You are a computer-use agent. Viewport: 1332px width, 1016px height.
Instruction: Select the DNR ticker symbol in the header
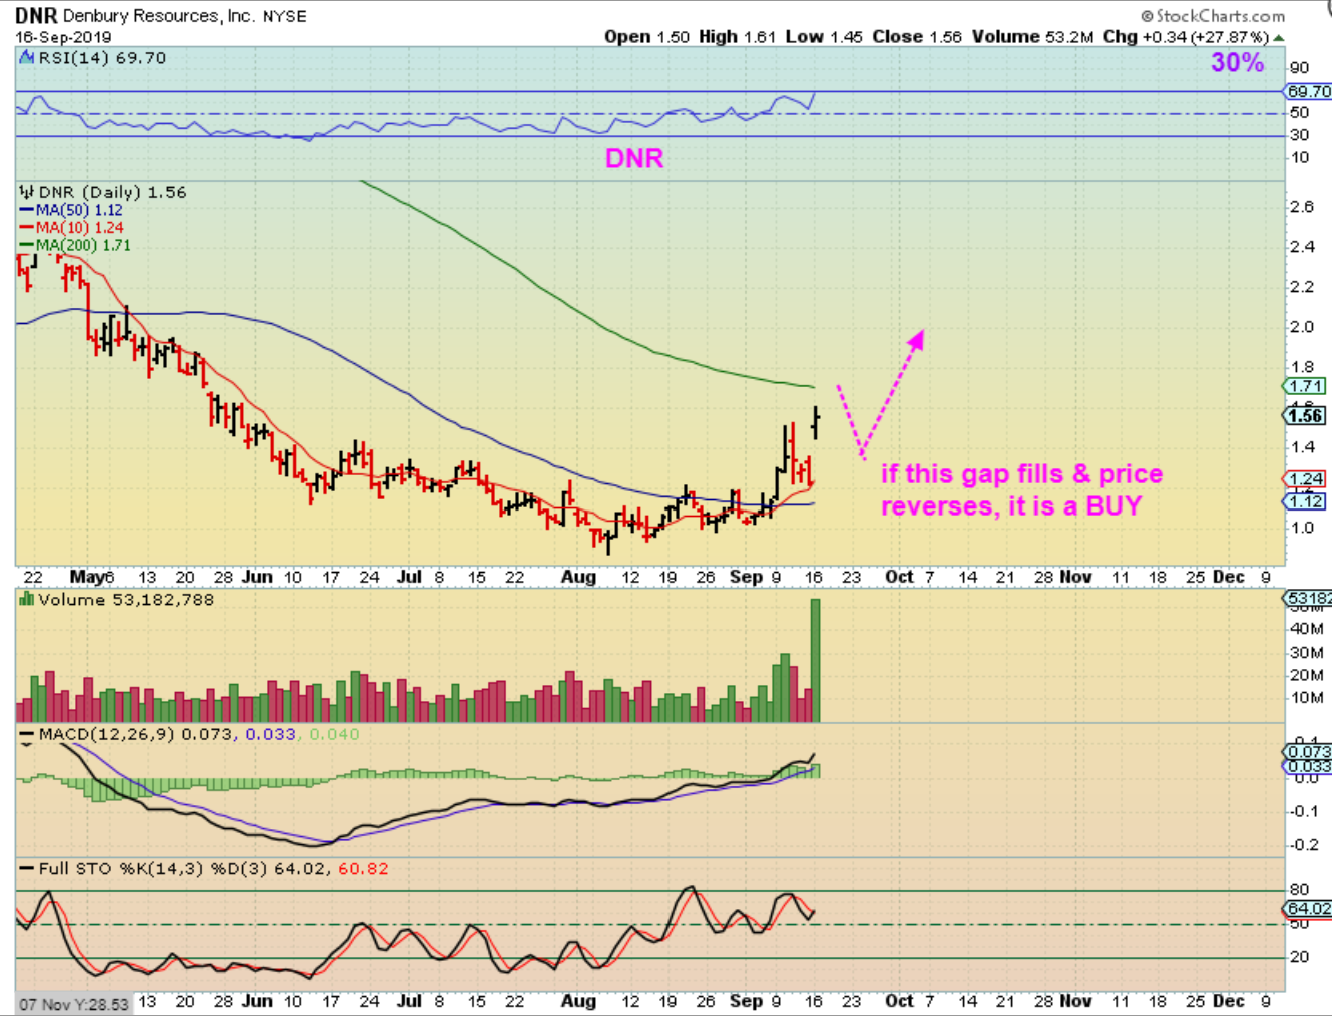pyautogui.click(x=36, y=16)
